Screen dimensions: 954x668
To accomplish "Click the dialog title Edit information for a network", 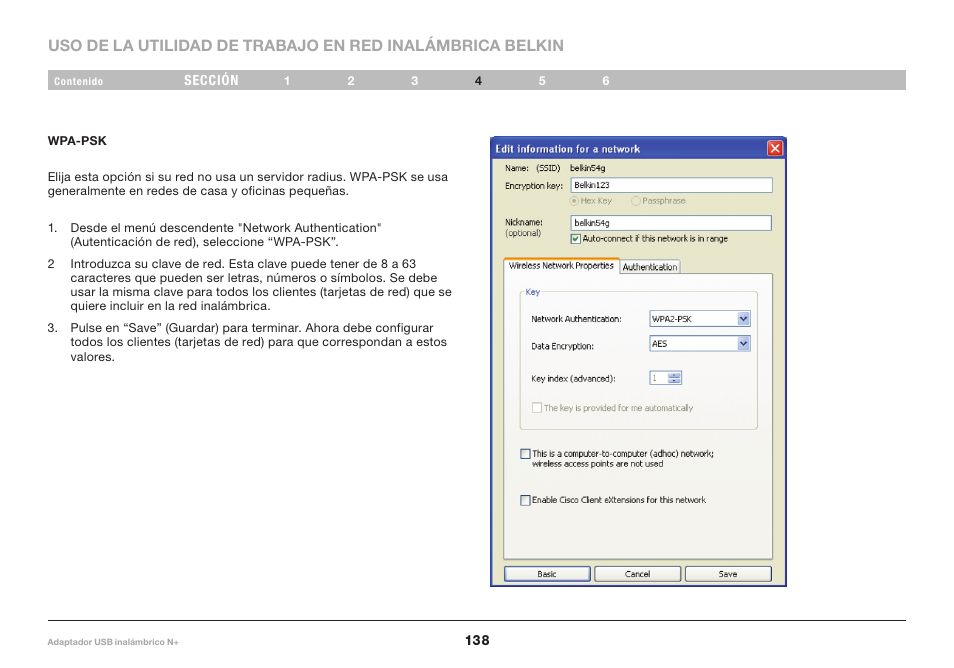I will [568, 149].
